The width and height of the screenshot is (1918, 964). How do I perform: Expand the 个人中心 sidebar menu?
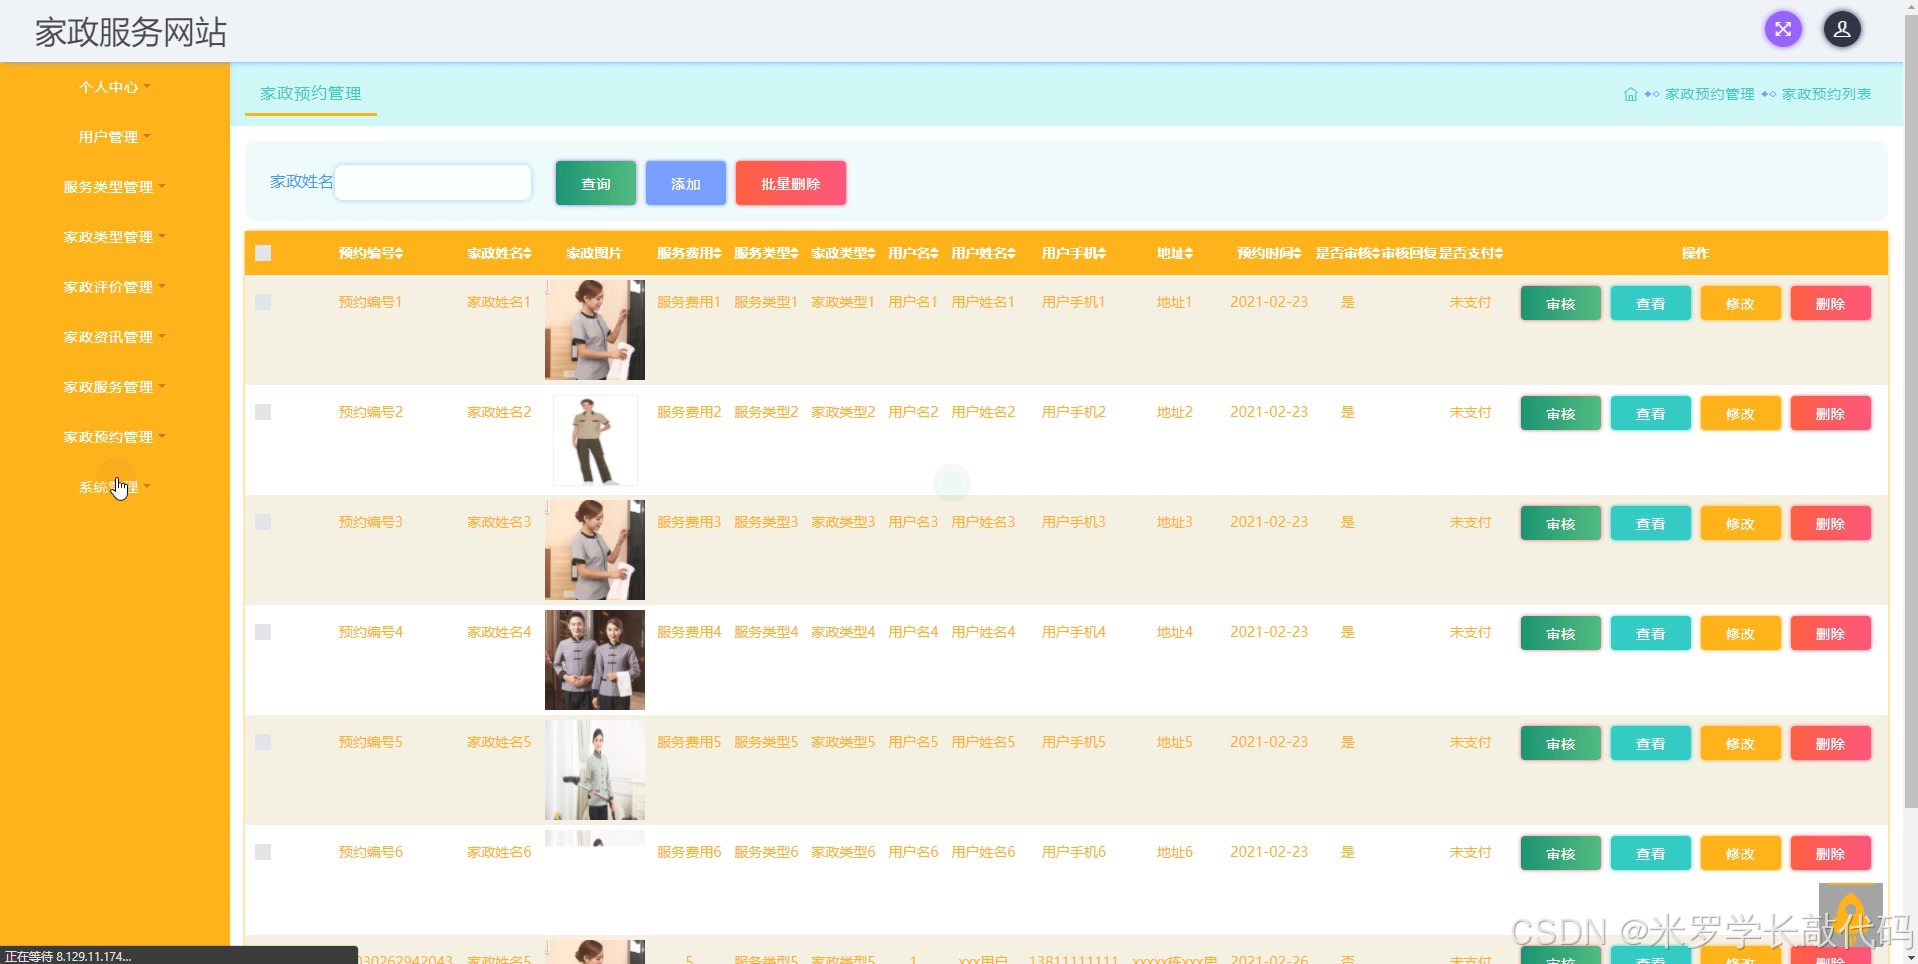click(x=115, y=87)
